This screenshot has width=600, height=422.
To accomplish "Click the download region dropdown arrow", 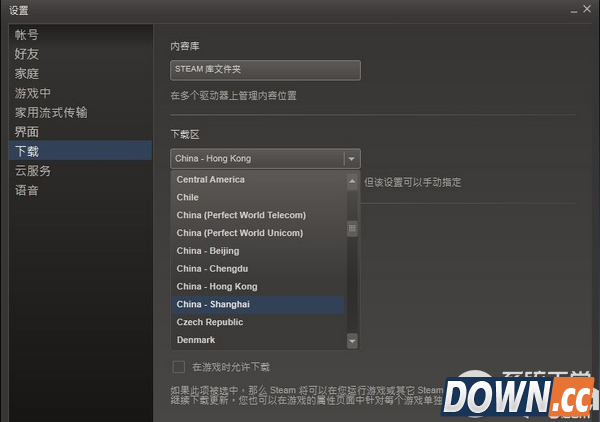I will click(x=352, y=158).
